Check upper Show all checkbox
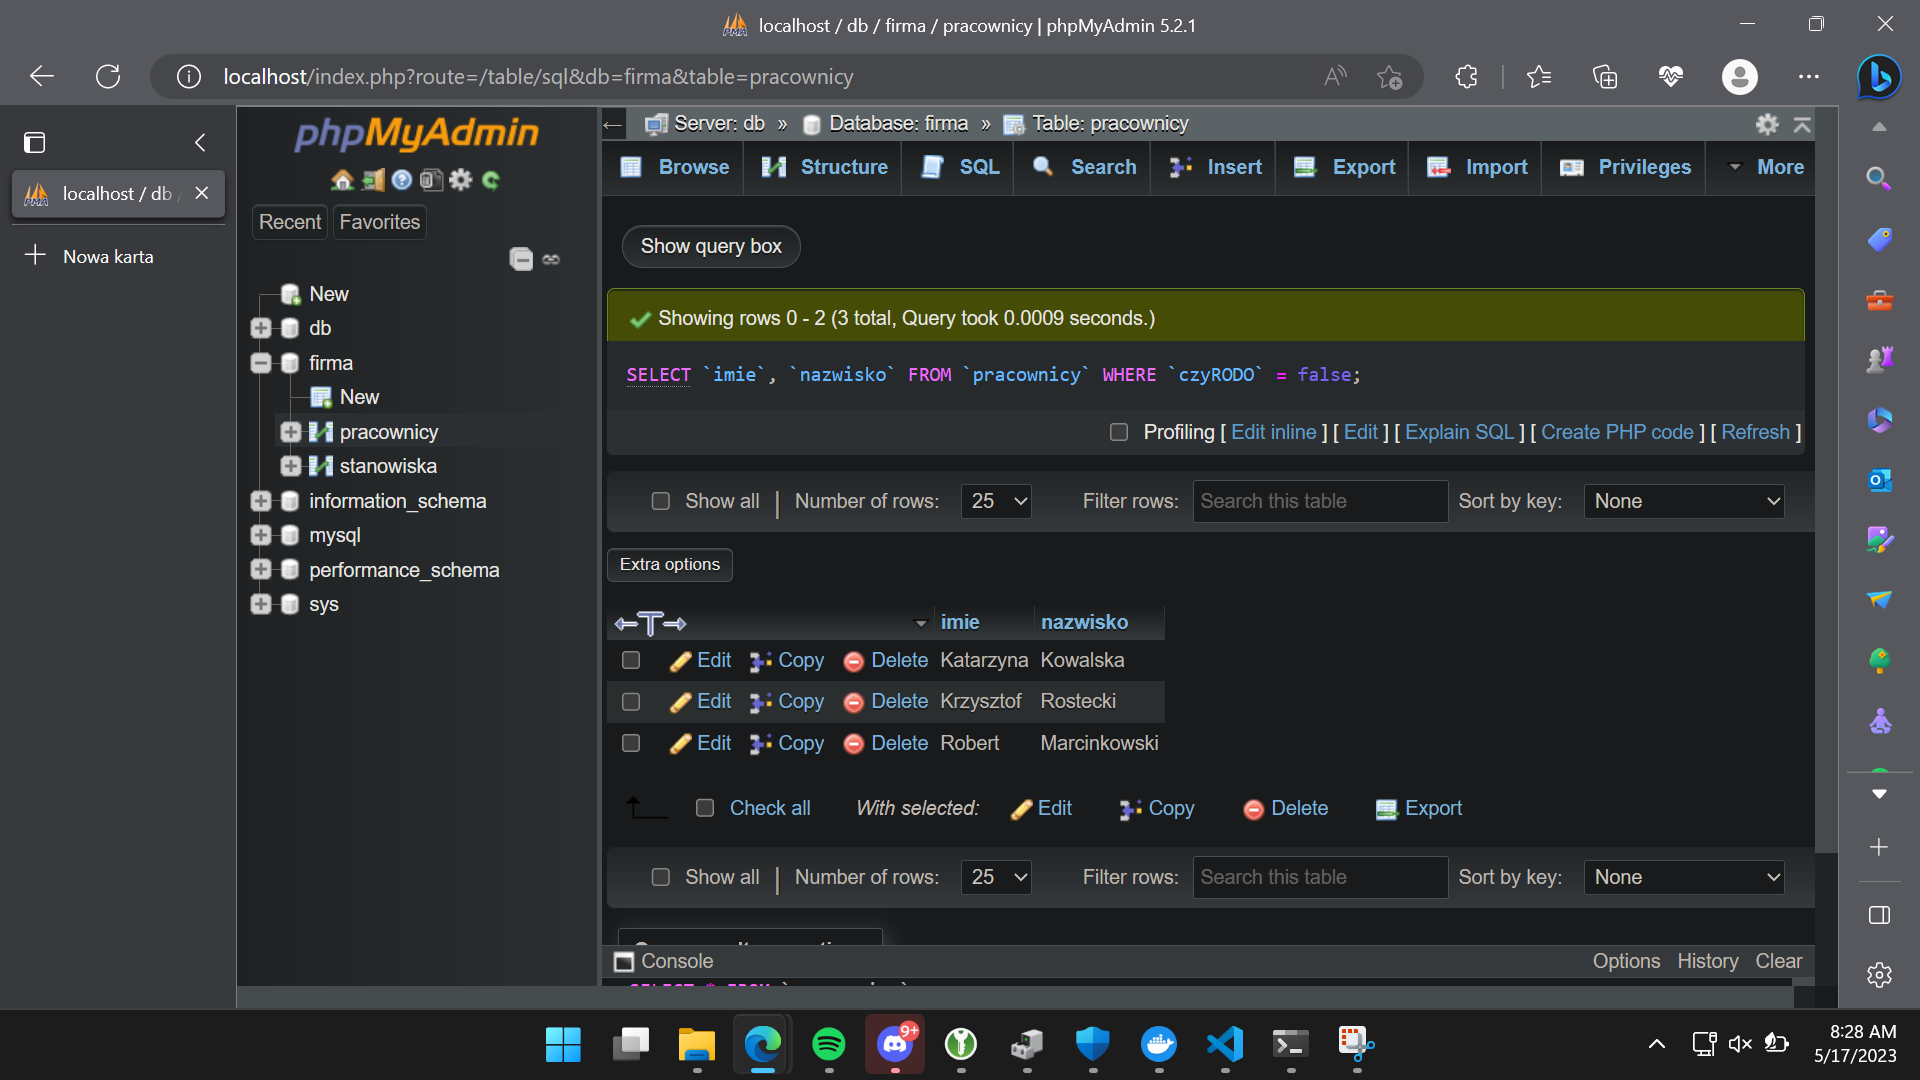The height and width of the screenshot is (1080, 1920). (661, 502)
